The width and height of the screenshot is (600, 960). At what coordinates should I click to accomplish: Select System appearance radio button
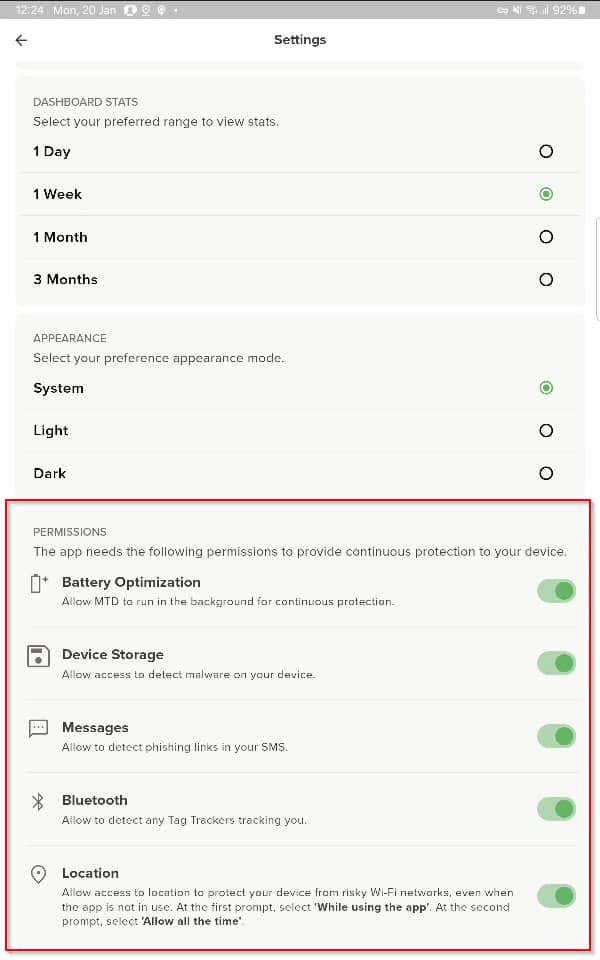coord(546,388)
